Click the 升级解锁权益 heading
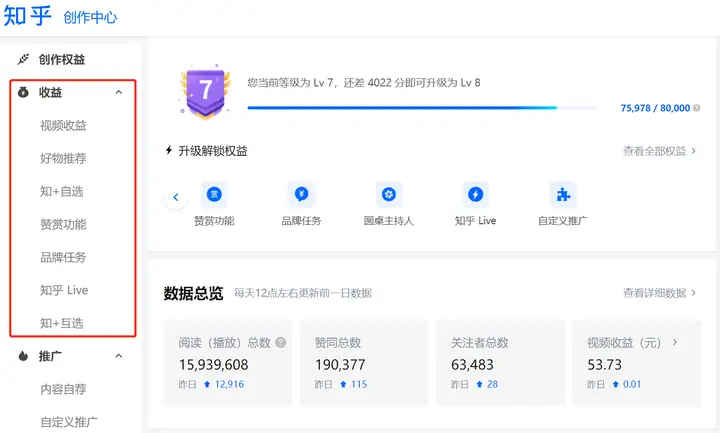This screenshot has width=720, height=433. click(213, 151)
